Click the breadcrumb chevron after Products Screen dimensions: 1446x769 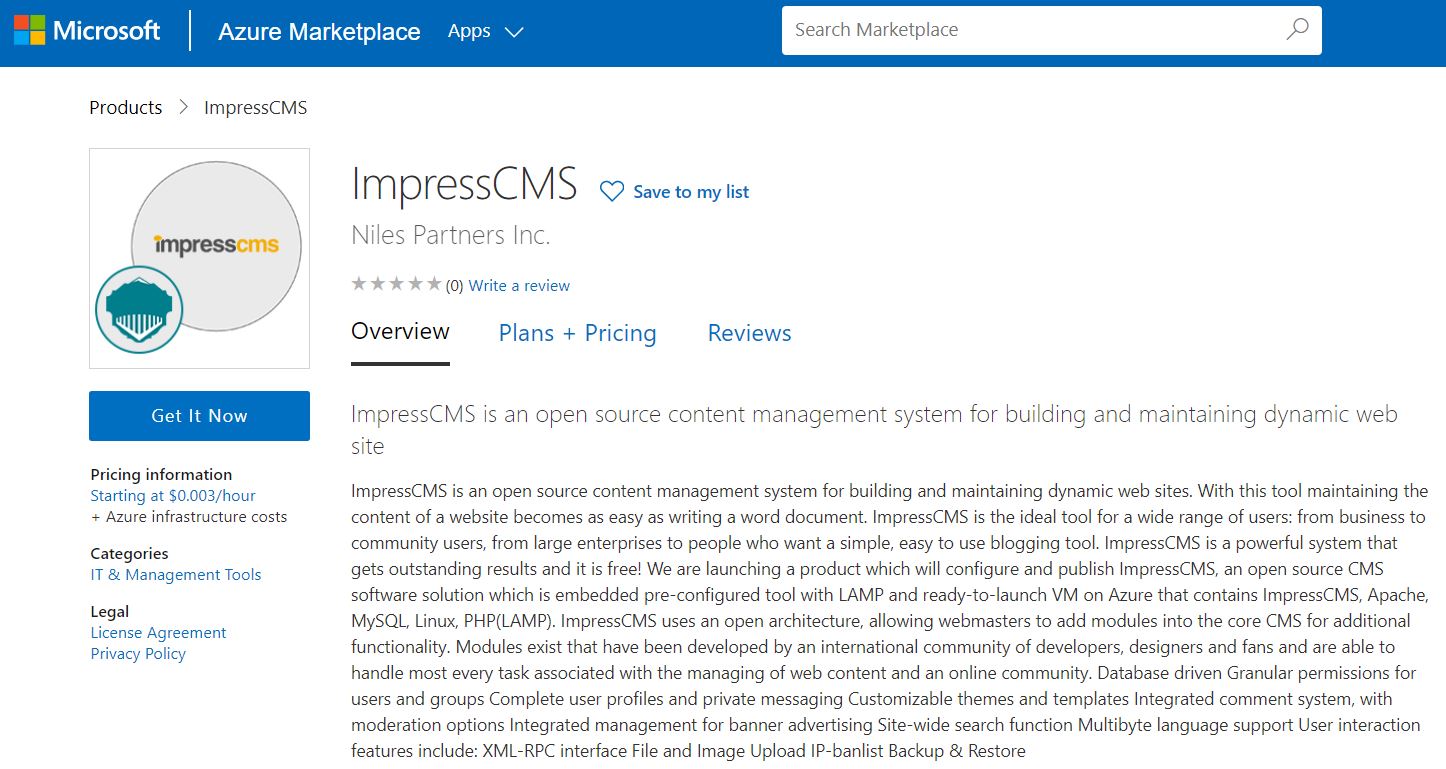[x=183, y=107]
